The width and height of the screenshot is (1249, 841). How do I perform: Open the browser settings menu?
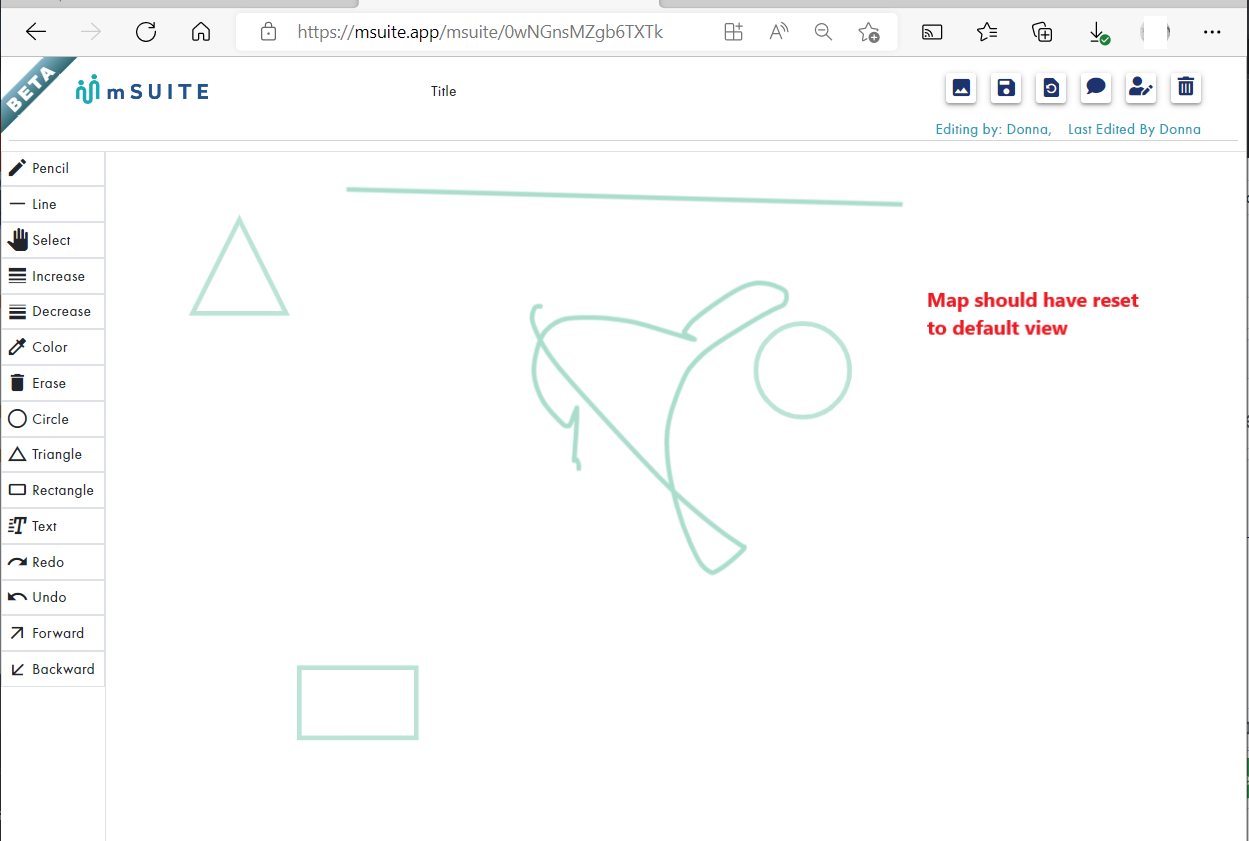tap(1212, 32)
